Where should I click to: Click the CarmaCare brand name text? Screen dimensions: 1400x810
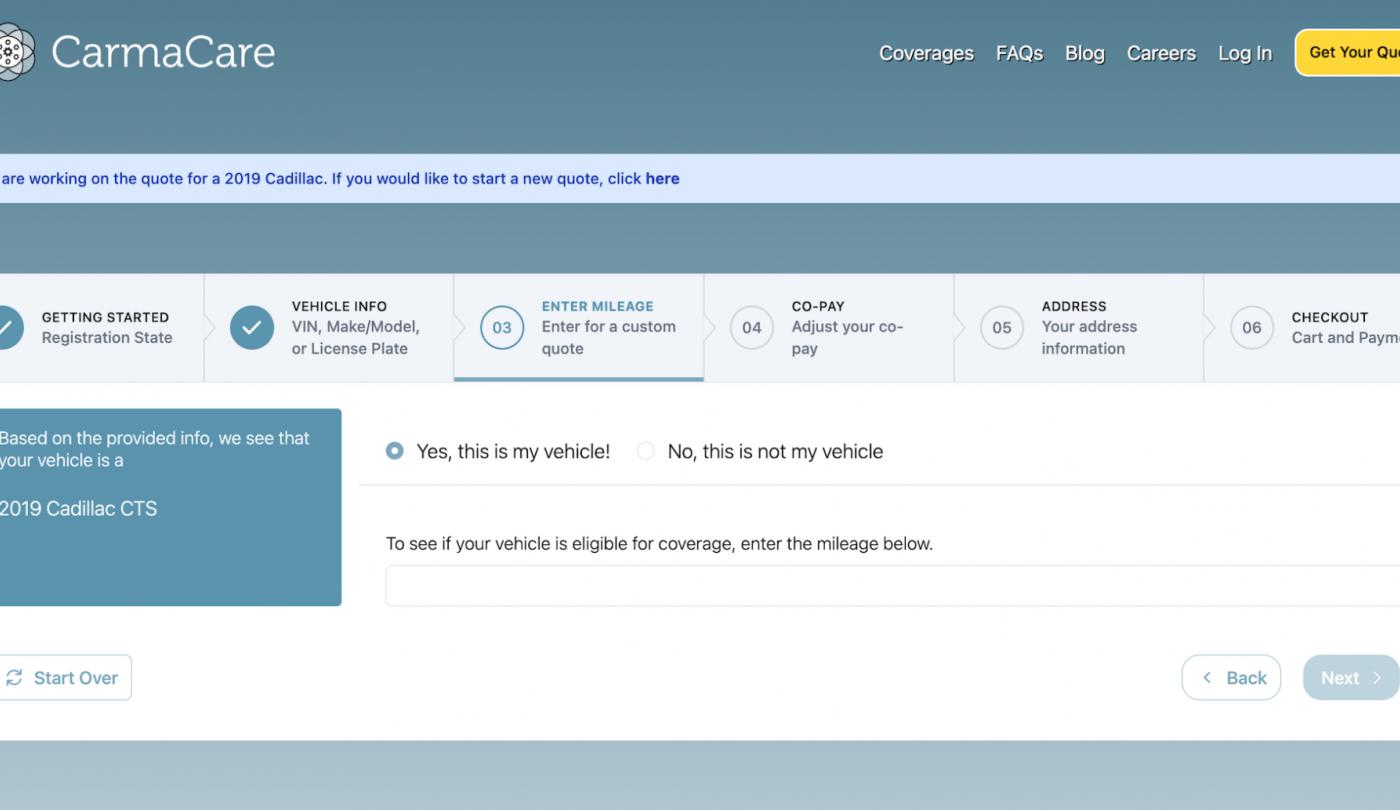click(163, 52)
